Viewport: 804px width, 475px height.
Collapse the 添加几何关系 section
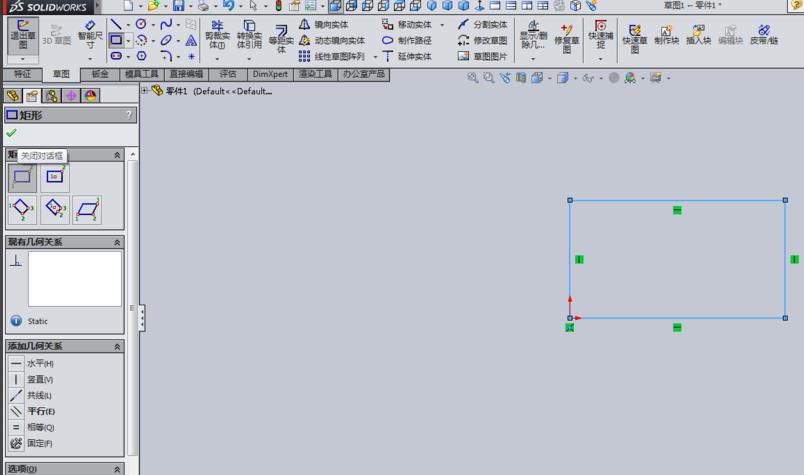pos(117,347)
